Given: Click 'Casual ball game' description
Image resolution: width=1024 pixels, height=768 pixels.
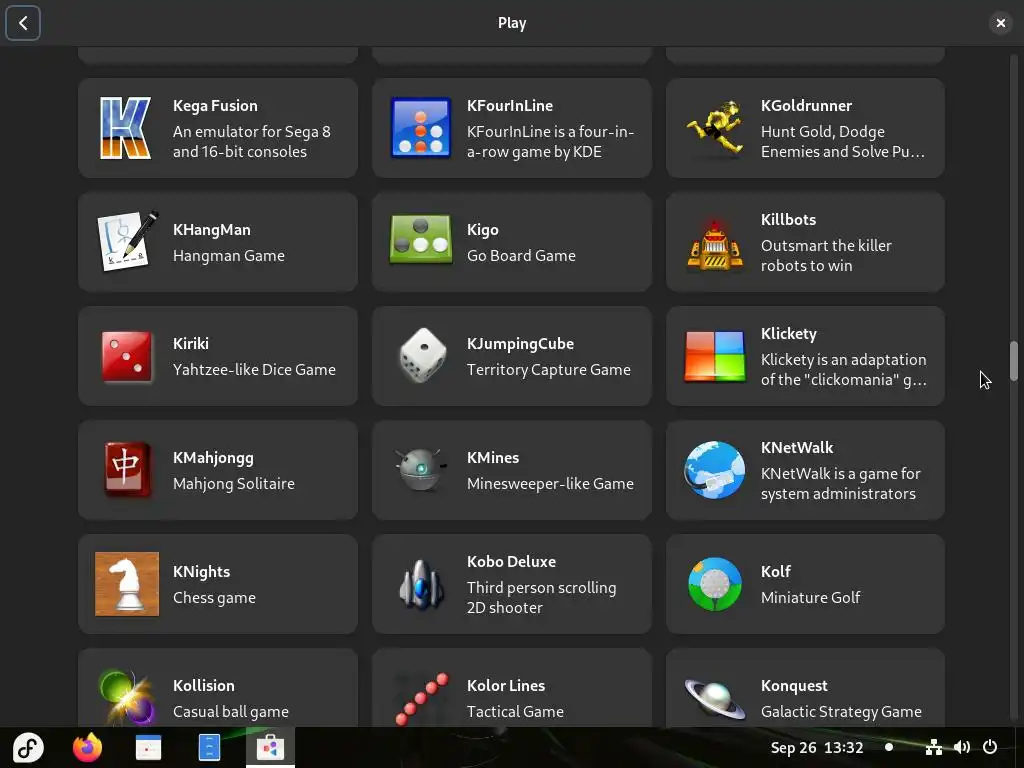Looking at the screenshot, I should click(x=231, y=711).
